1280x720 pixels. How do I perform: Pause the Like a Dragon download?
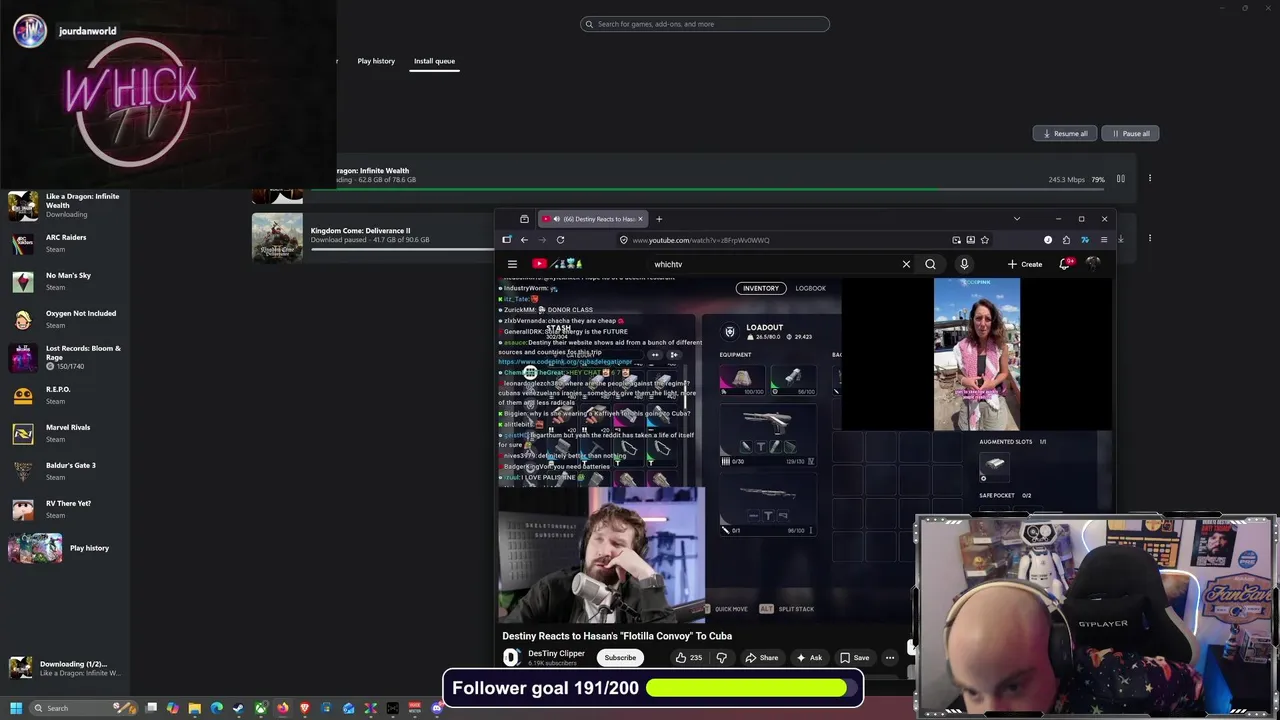click(1120, 179)
